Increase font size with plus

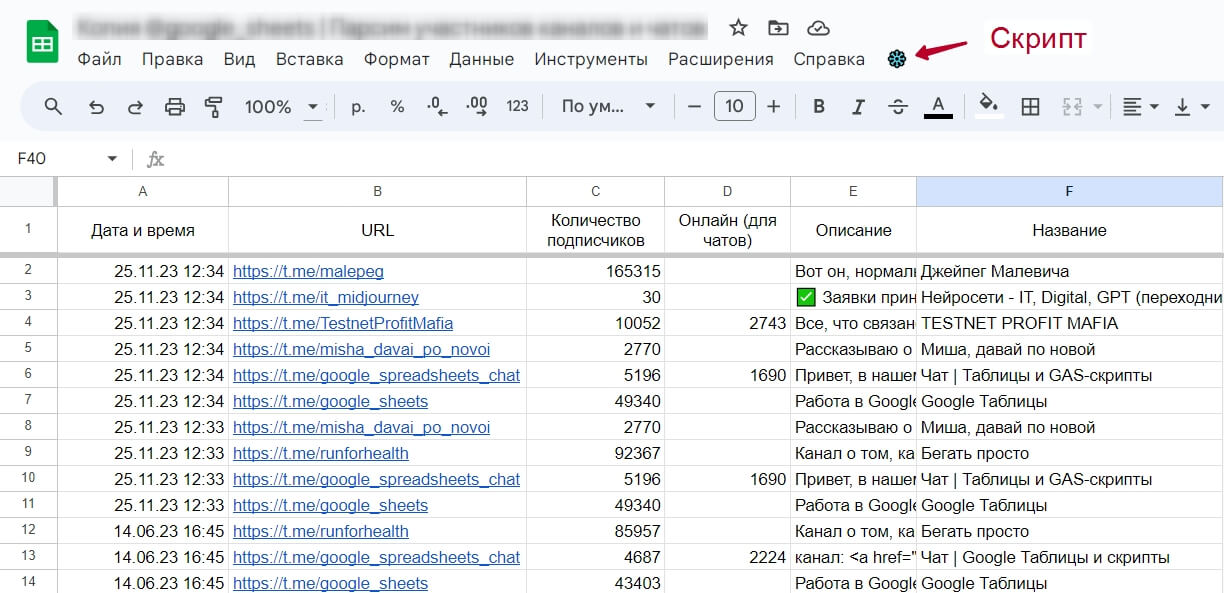coord(773,106)
